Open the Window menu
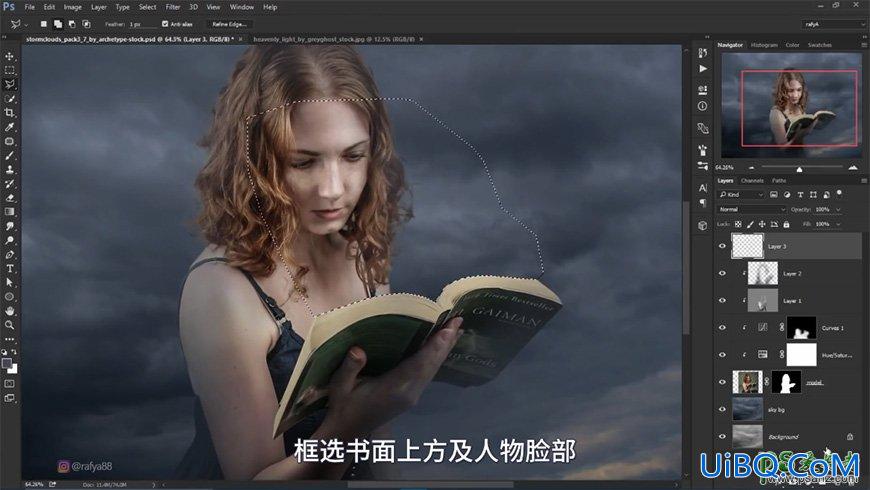The image size is (870, 490). (241, 7)
